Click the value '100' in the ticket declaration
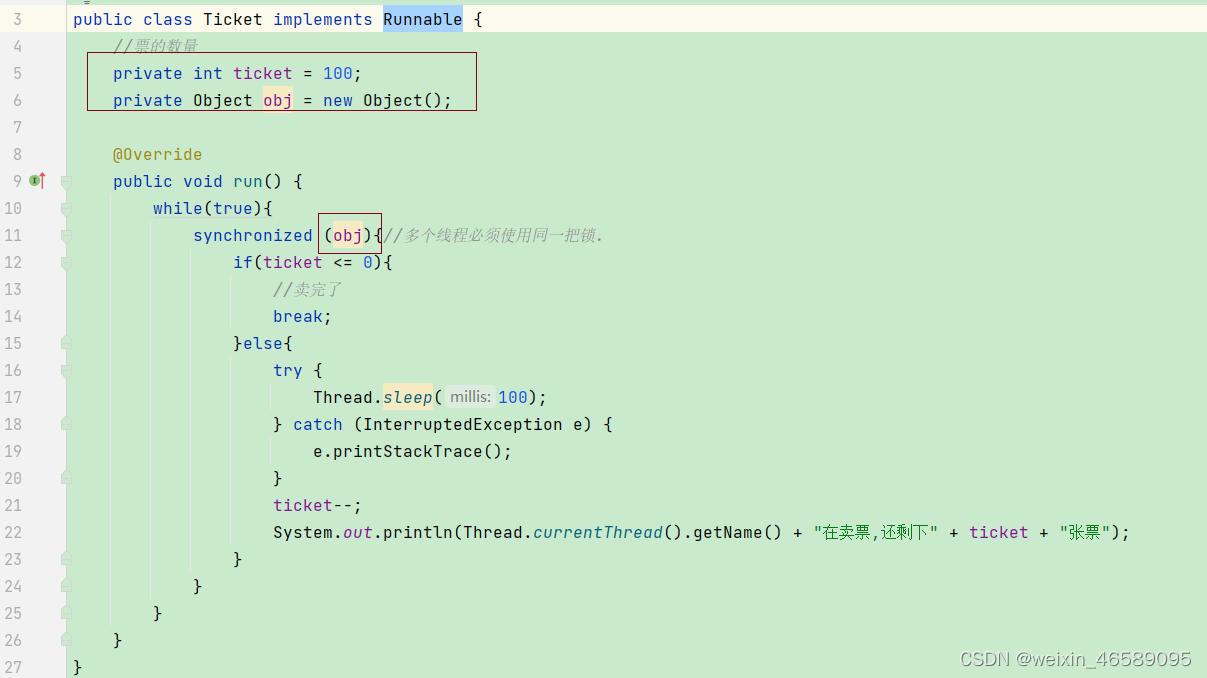This screenshot has height=678, width=1207. (338, 73)
